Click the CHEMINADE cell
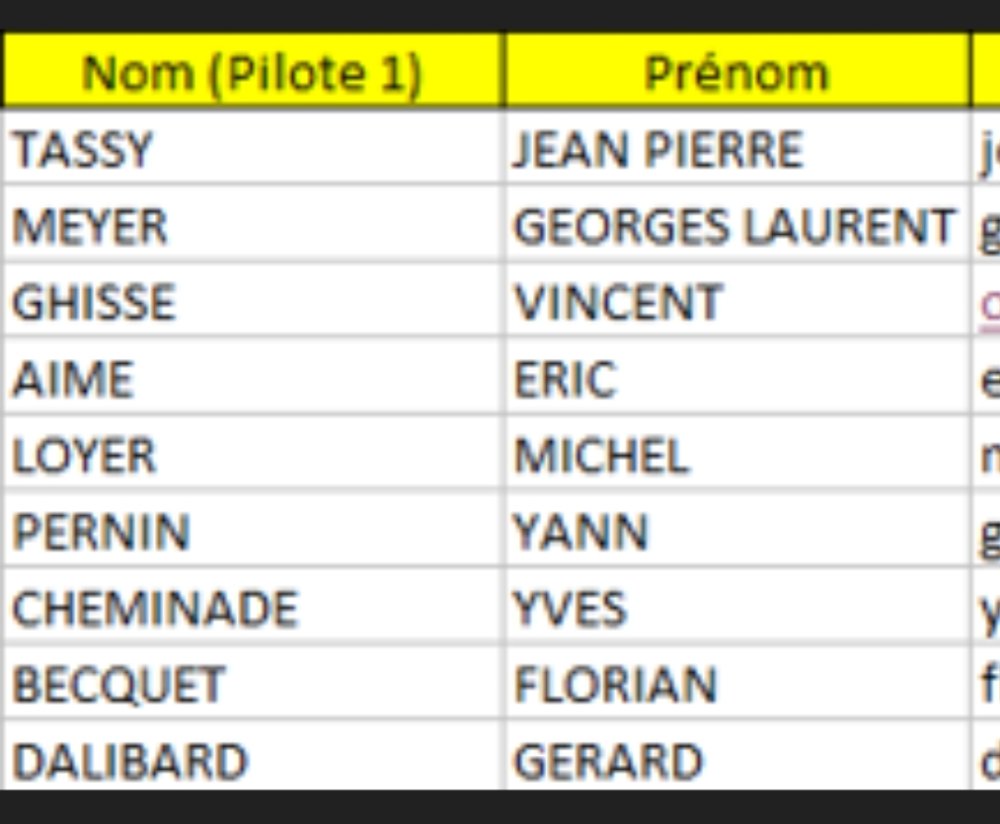This screenshot has width=1000, height=824. (252, 608)
